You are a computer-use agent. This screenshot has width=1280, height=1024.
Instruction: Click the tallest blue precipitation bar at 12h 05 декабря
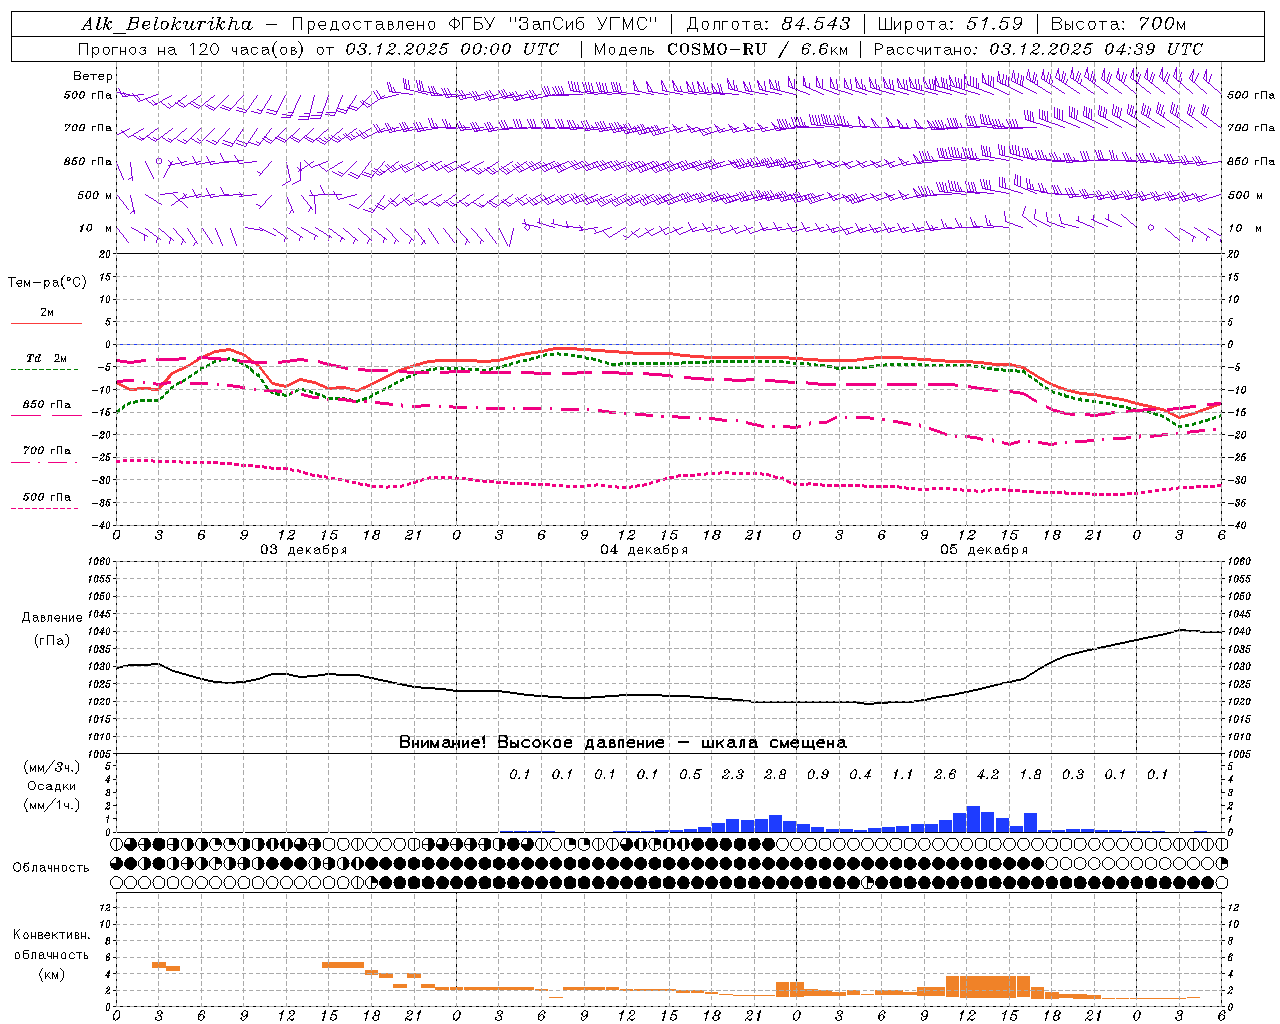coord(974,819)
